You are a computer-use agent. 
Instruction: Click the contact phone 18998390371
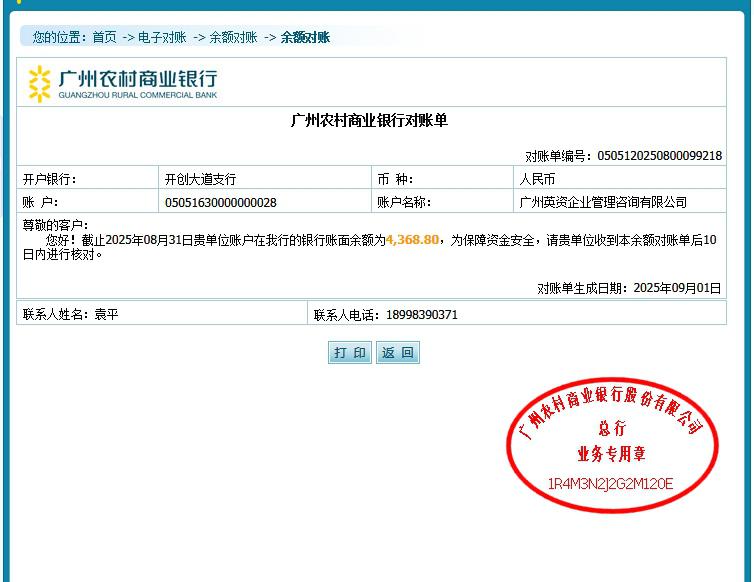coord(422,315)
